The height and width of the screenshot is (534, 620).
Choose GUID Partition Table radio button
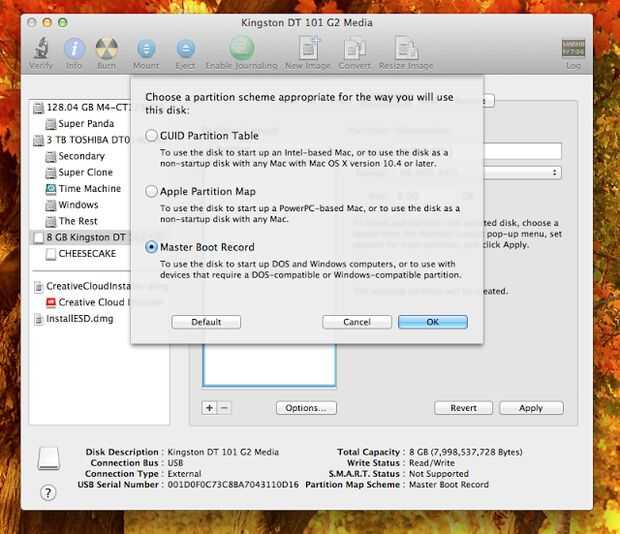tap(151, 136)
